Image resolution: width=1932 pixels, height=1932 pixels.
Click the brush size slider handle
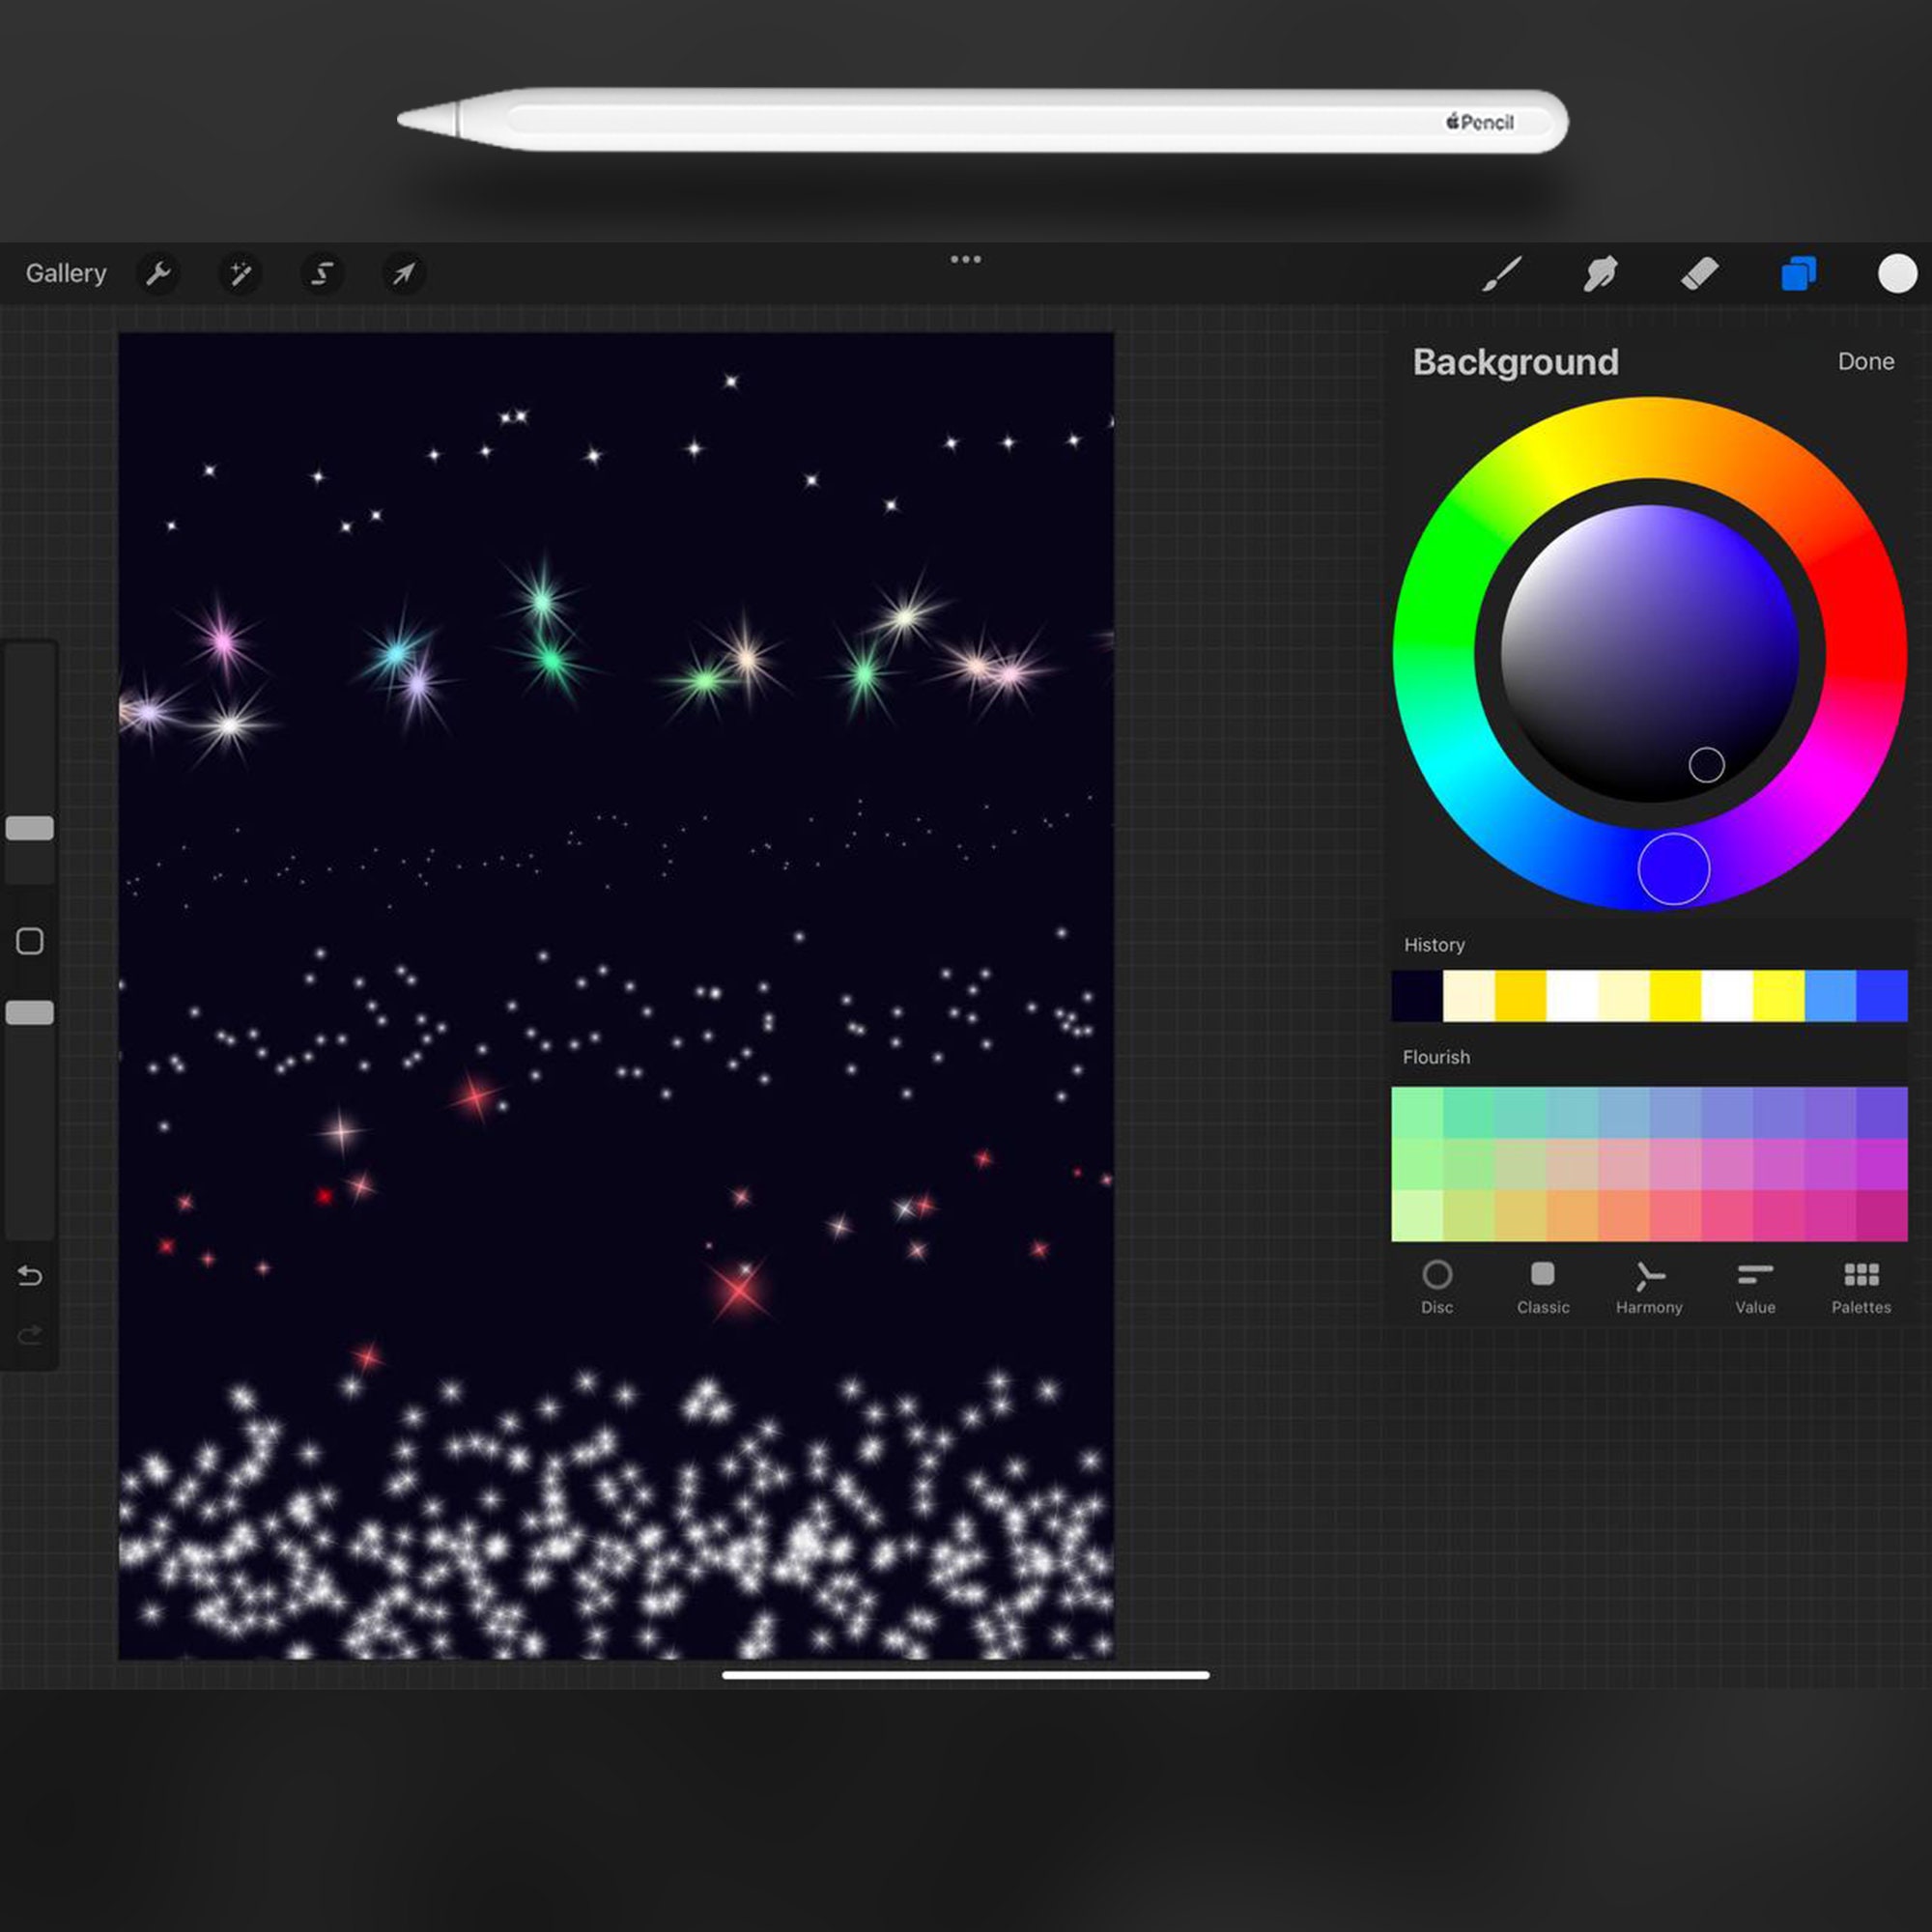[30, 828]
